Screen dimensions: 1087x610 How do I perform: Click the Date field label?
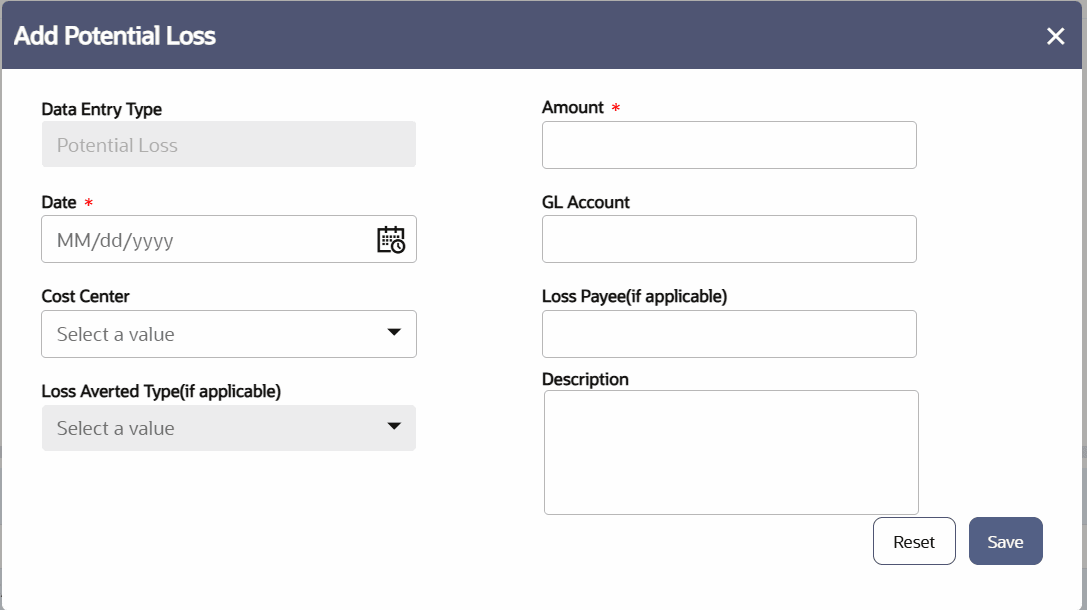click(59, 202)
